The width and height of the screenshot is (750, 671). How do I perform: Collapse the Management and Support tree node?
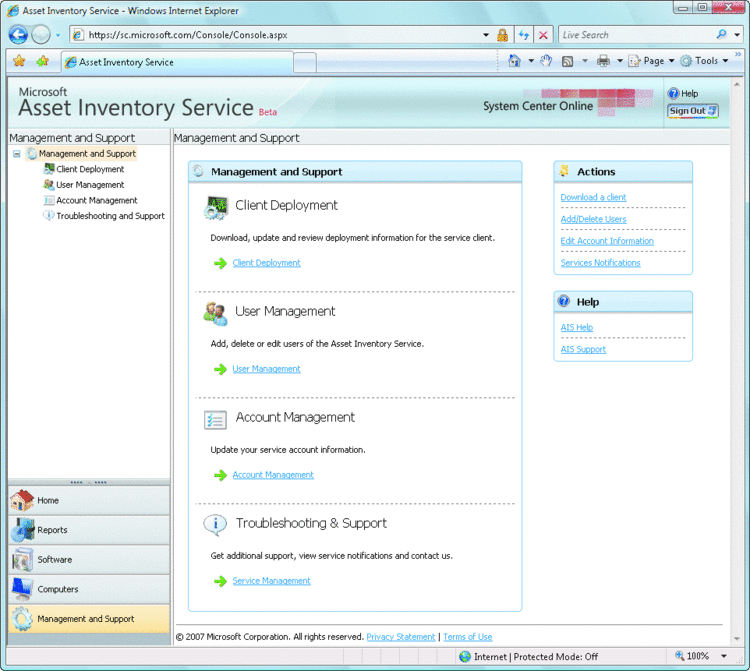coord(17,154)
